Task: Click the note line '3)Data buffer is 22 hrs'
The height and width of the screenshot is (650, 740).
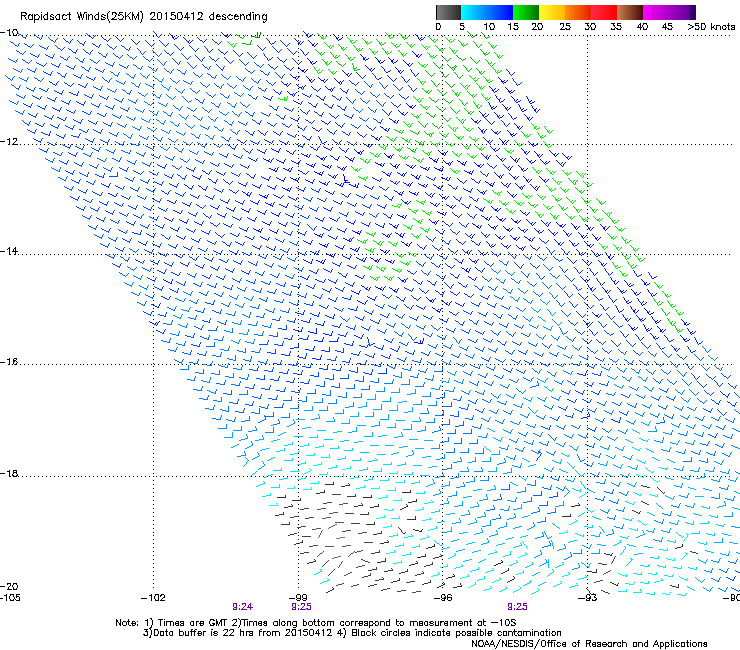Action: tap(352, 633)
